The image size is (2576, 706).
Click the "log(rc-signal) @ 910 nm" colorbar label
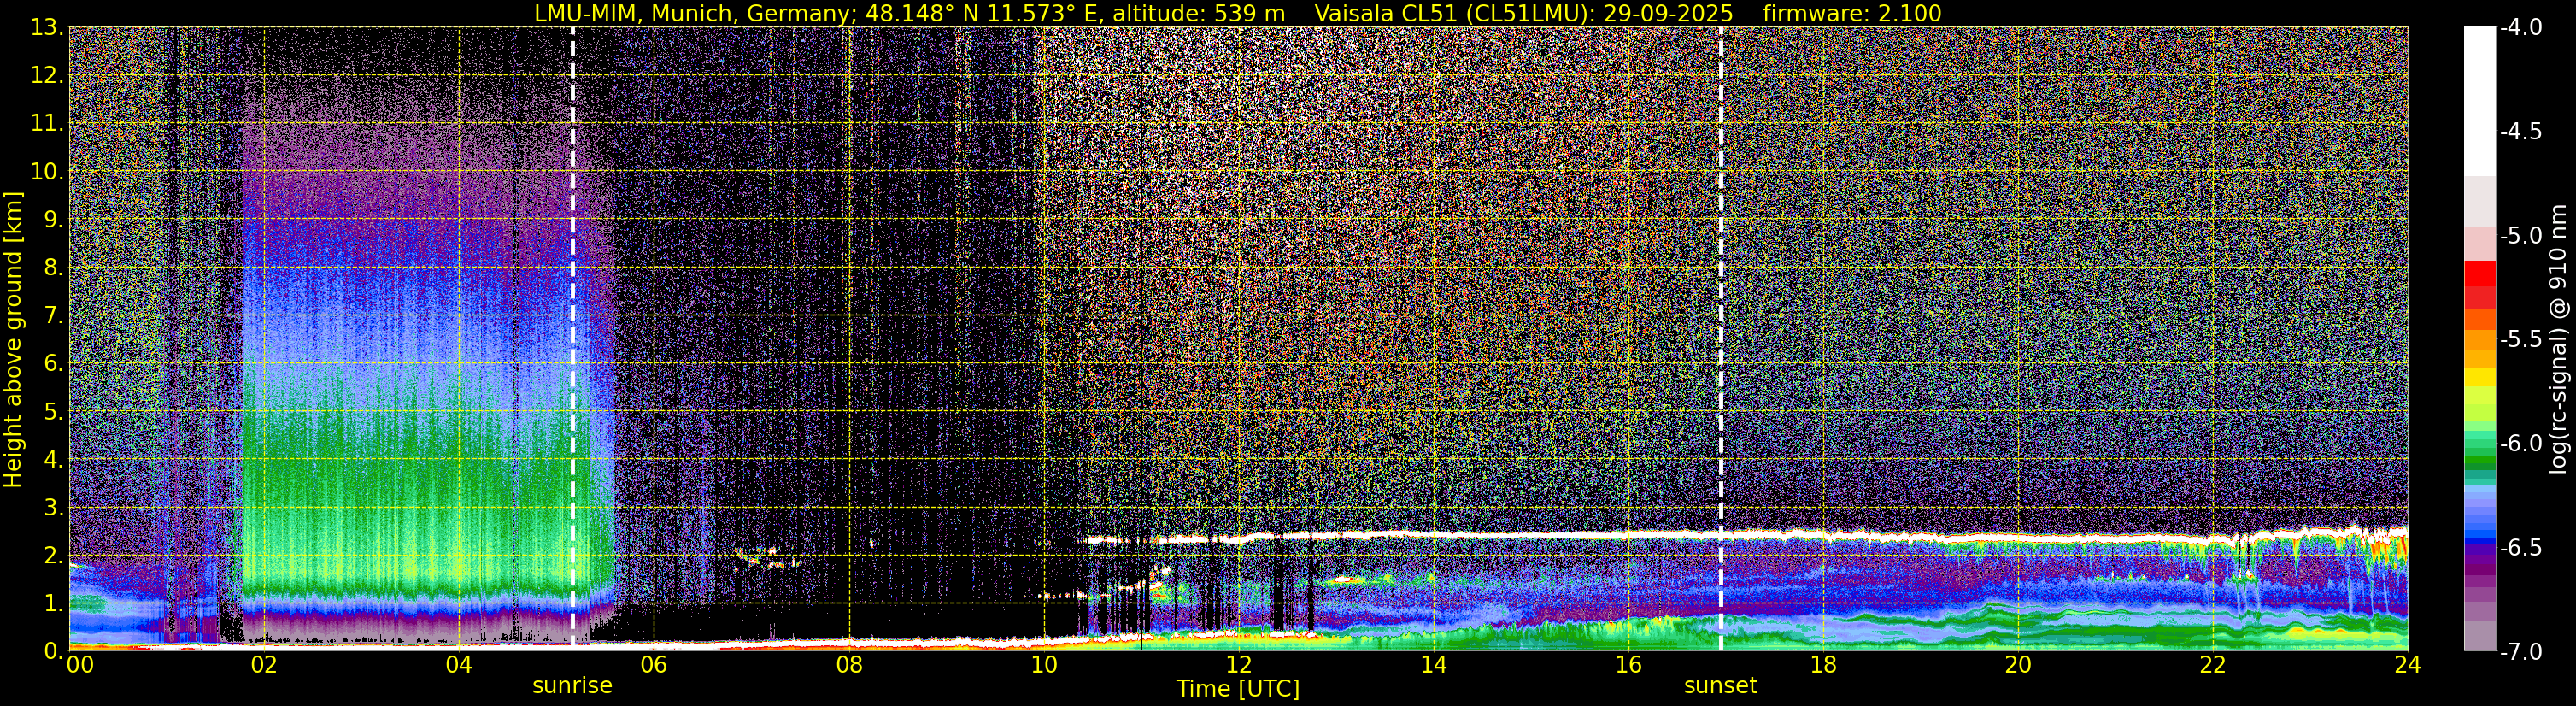click(x=2558, y=339)
